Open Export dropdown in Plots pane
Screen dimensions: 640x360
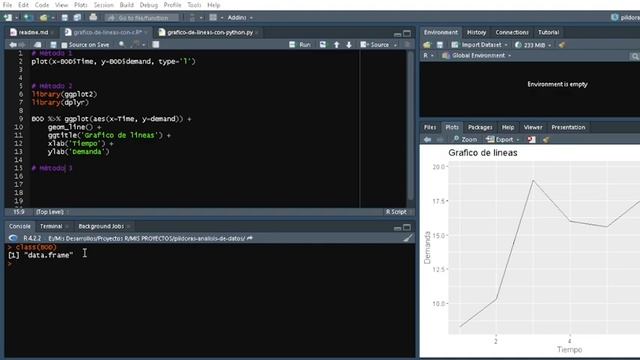point(502,140)
